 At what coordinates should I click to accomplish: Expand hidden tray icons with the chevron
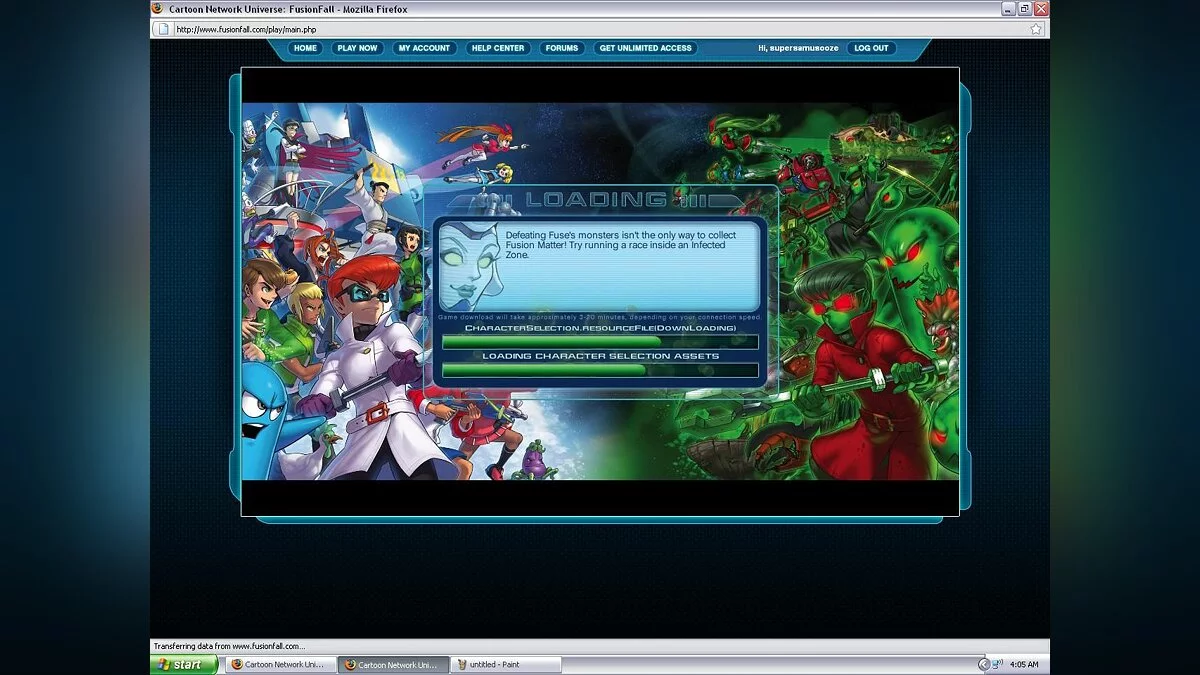pos(983,664)
